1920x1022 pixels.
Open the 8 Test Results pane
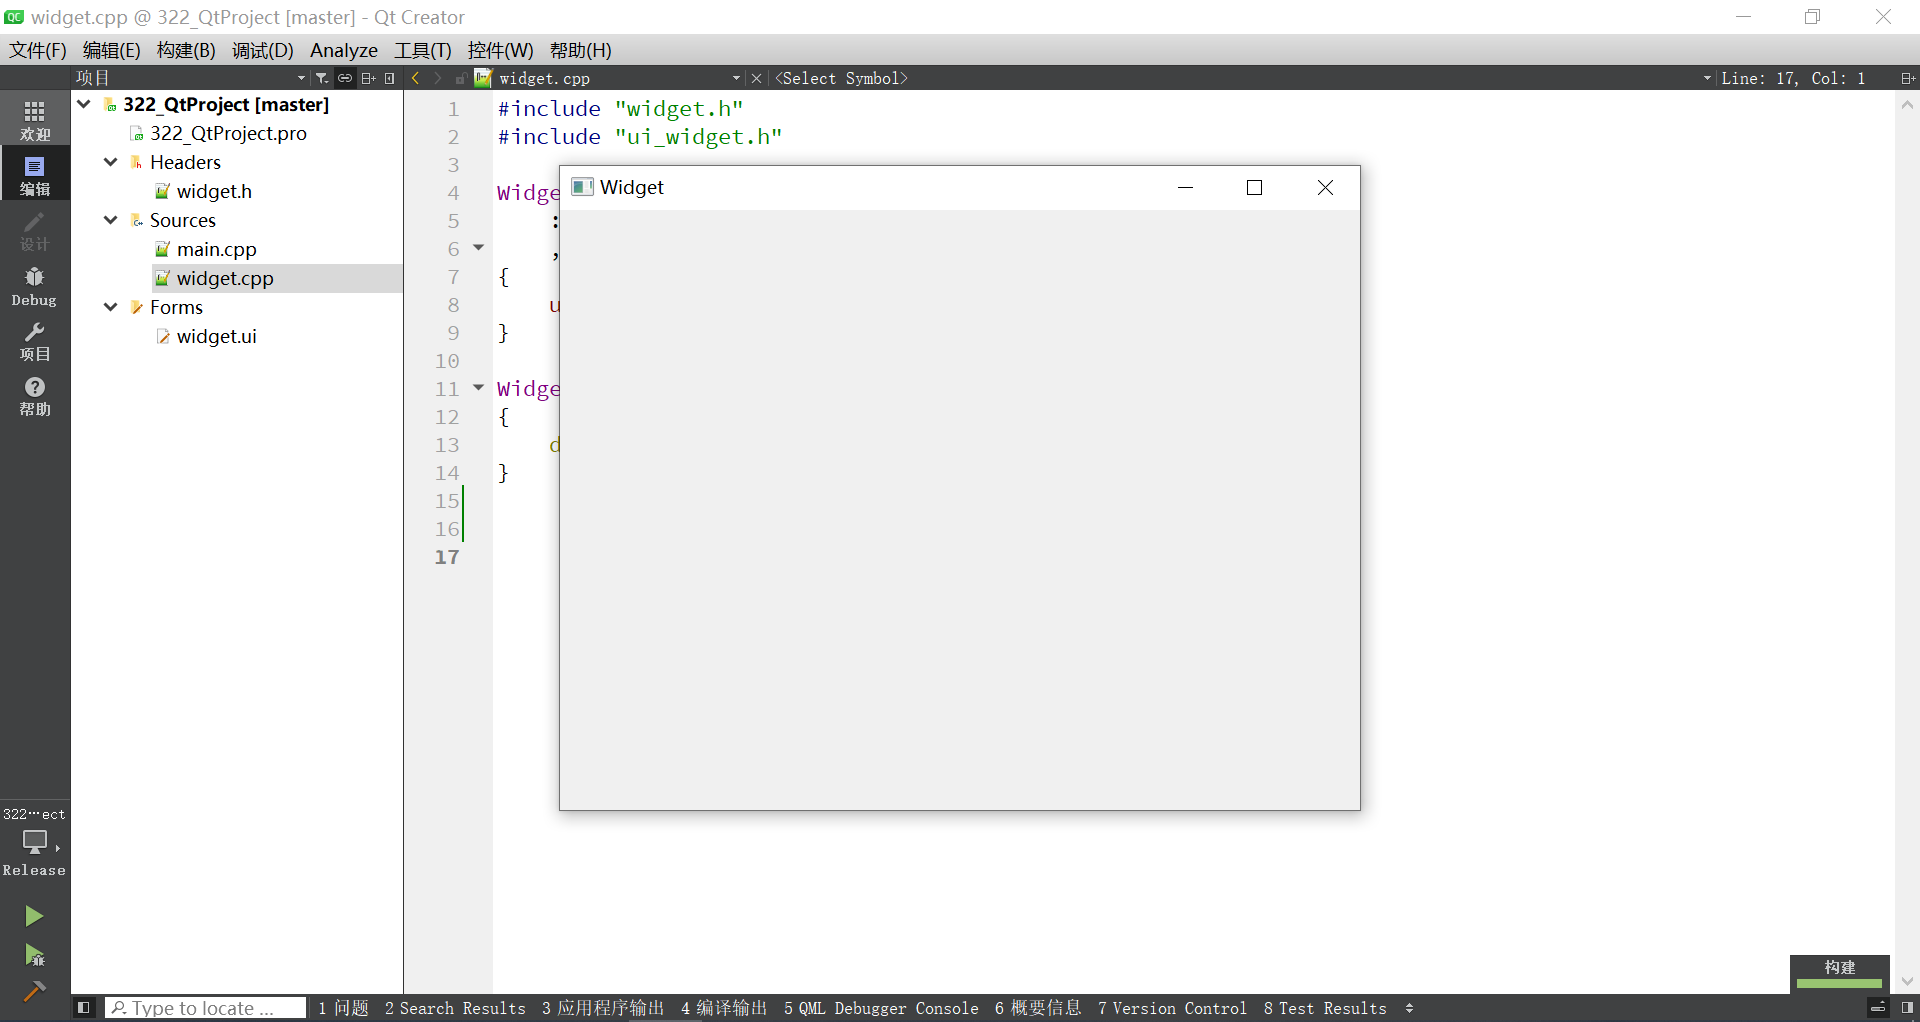click(x=1325, y=1008)
